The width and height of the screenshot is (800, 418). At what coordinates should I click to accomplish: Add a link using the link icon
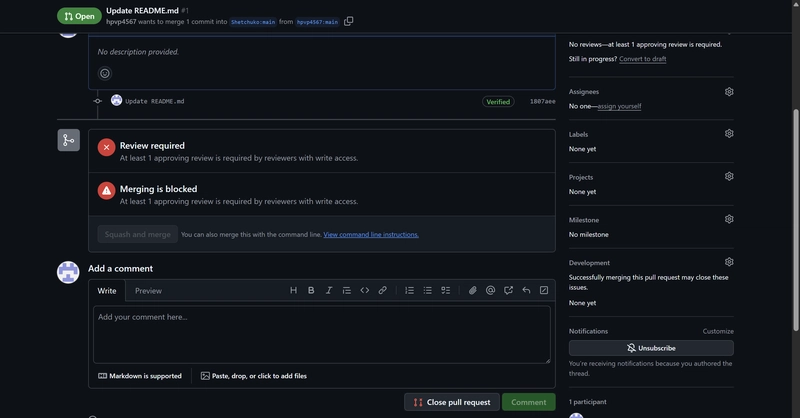point(383,290)
